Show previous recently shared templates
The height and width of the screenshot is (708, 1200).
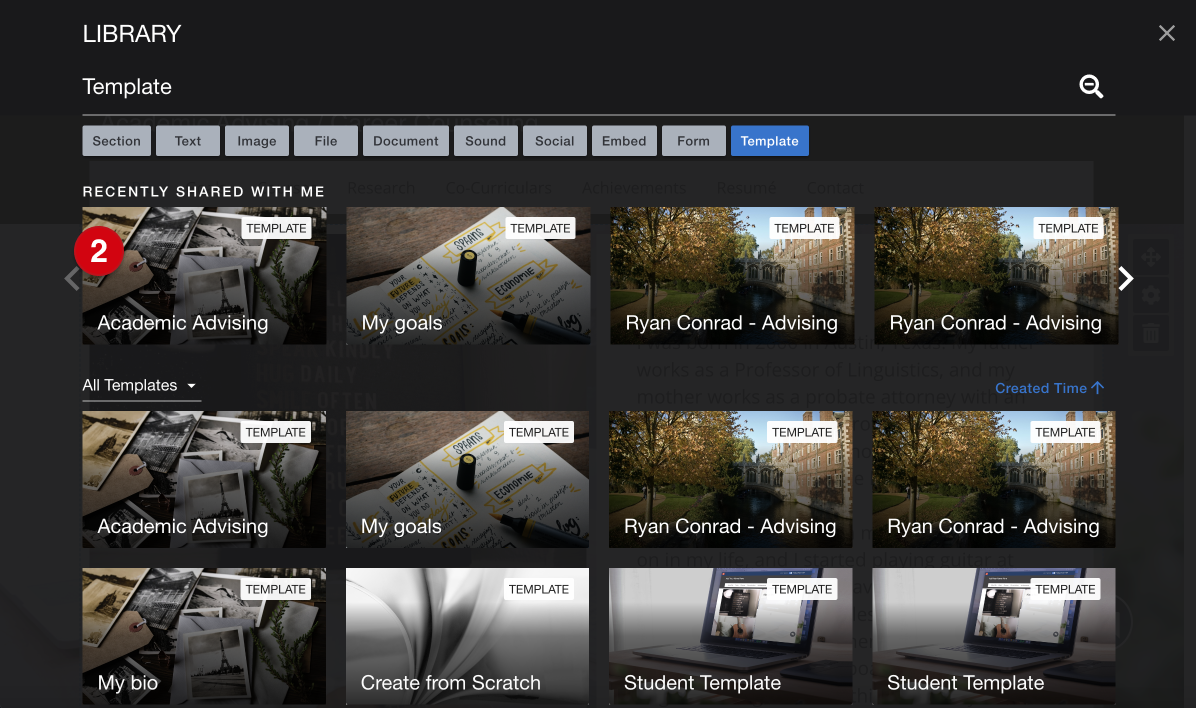click(x=71, y=279)
